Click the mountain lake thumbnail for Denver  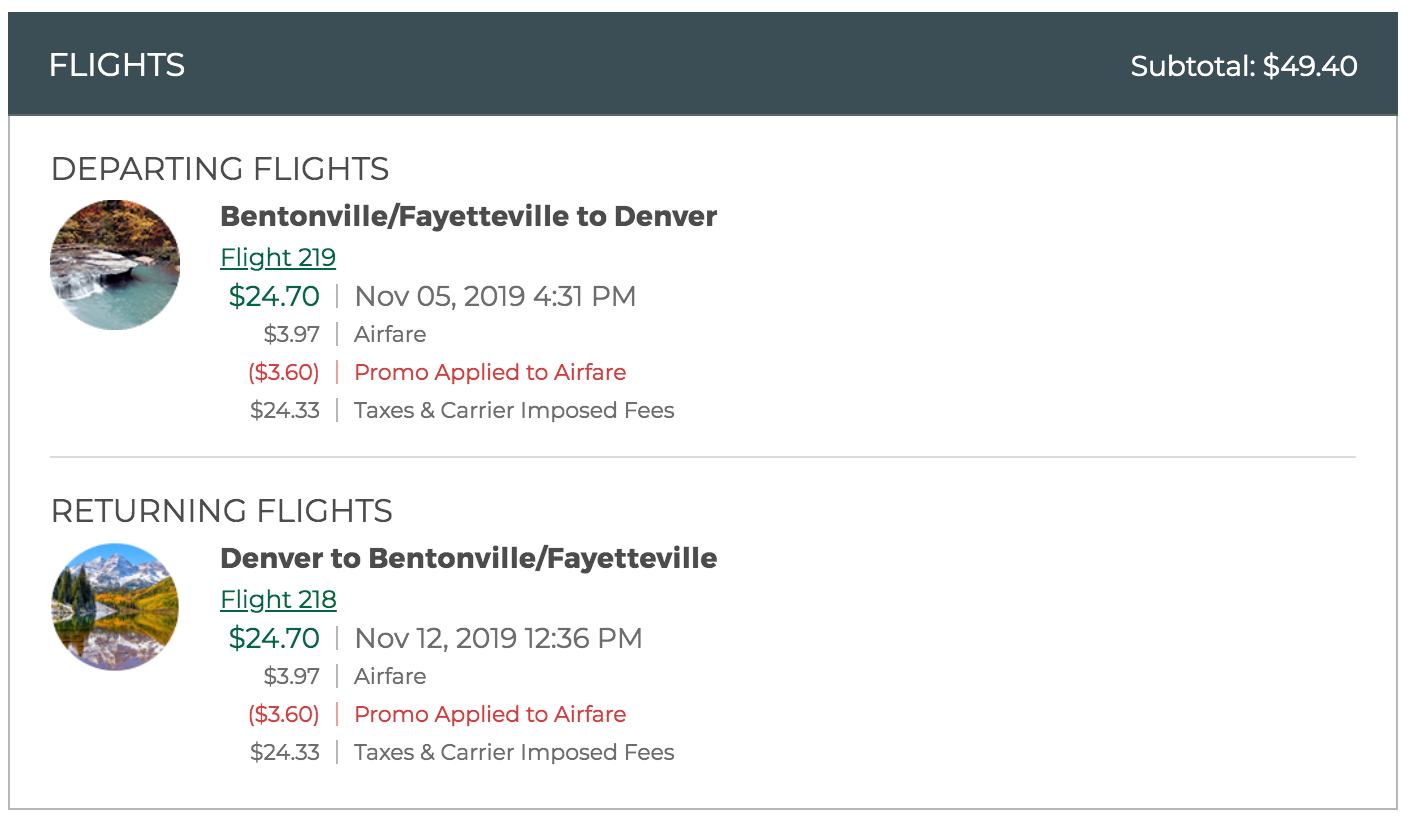pyautogui.click(x=115, y=607)
